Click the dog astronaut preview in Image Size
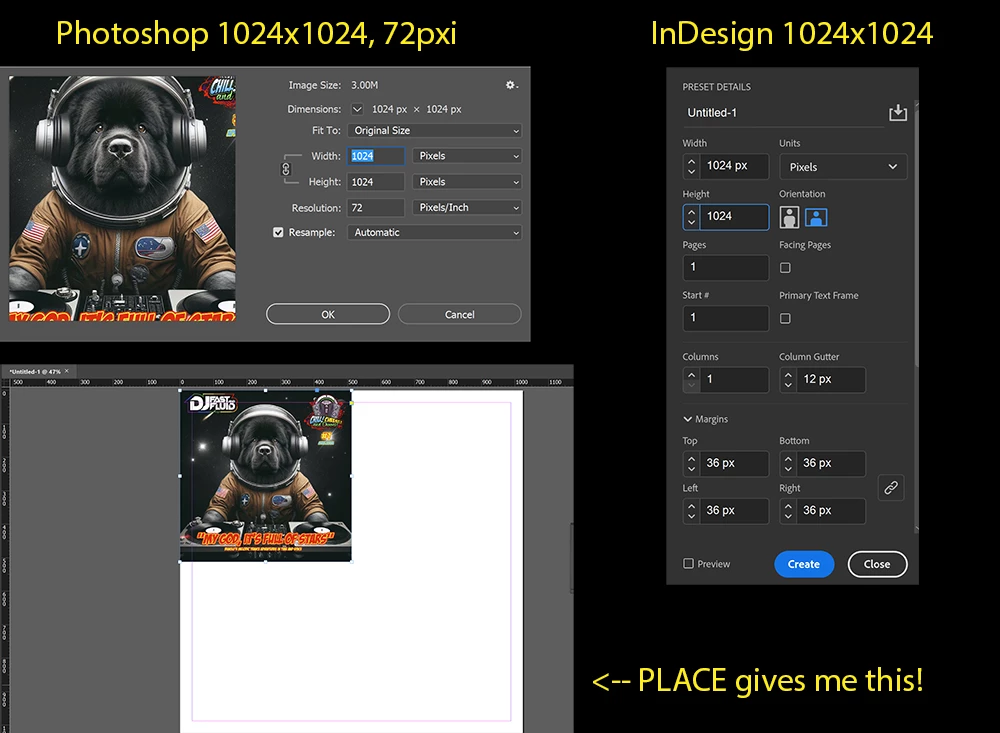This screenshot has width=1000, height=733. point(122,198)
